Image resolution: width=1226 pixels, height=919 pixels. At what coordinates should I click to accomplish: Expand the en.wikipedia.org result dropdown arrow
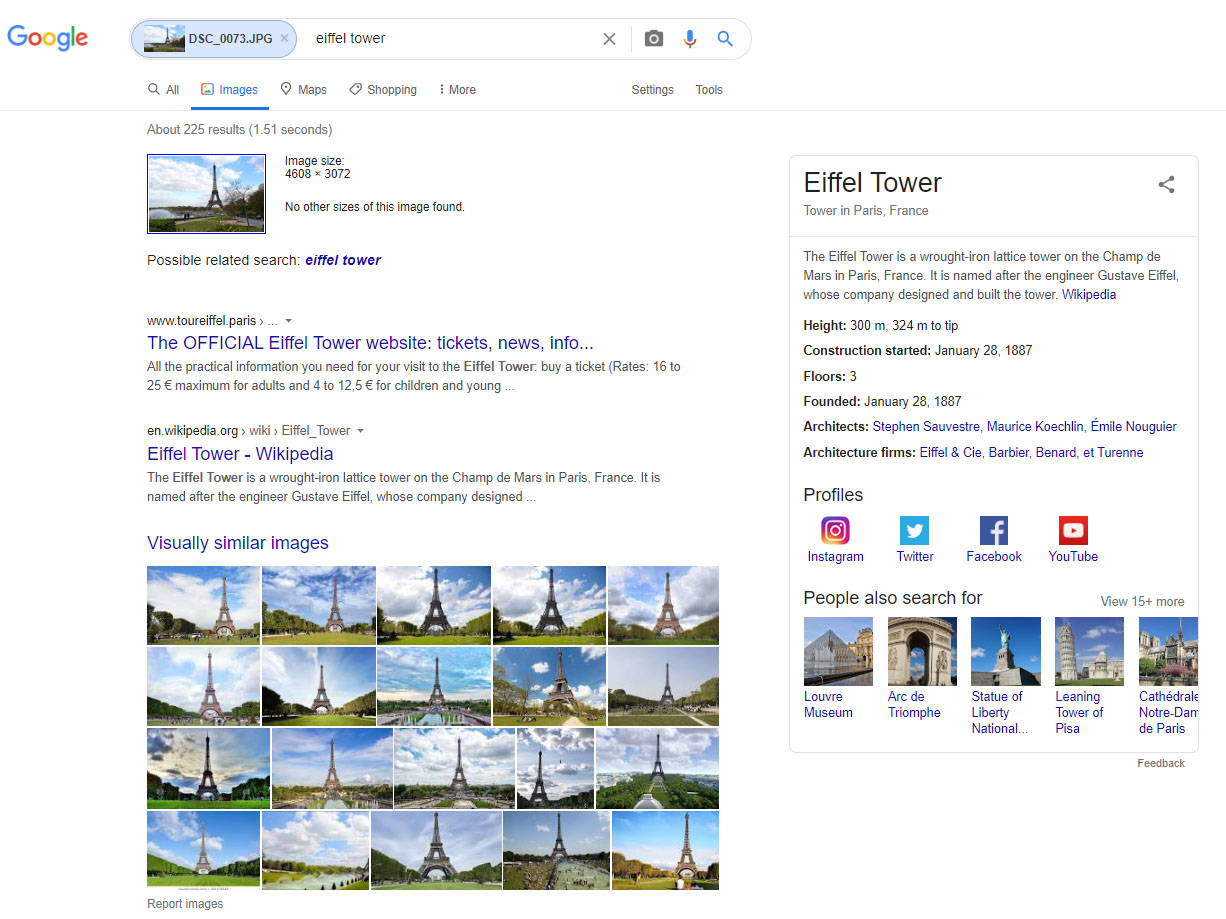[x=360, y=431]
